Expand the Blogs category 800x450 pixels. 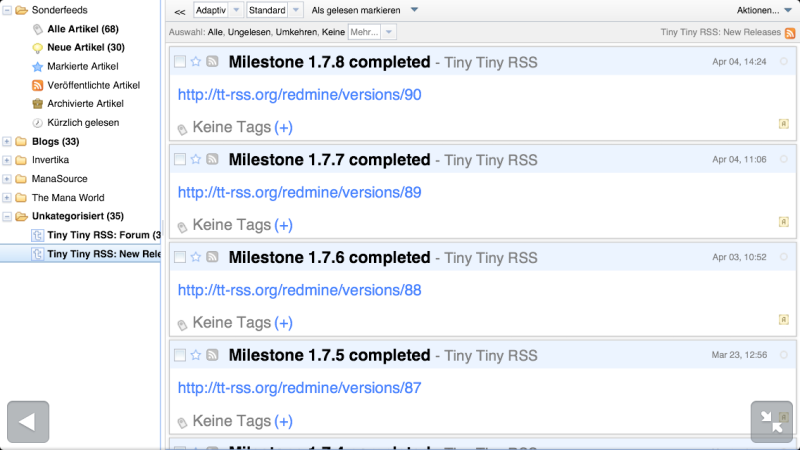point(7,141)
